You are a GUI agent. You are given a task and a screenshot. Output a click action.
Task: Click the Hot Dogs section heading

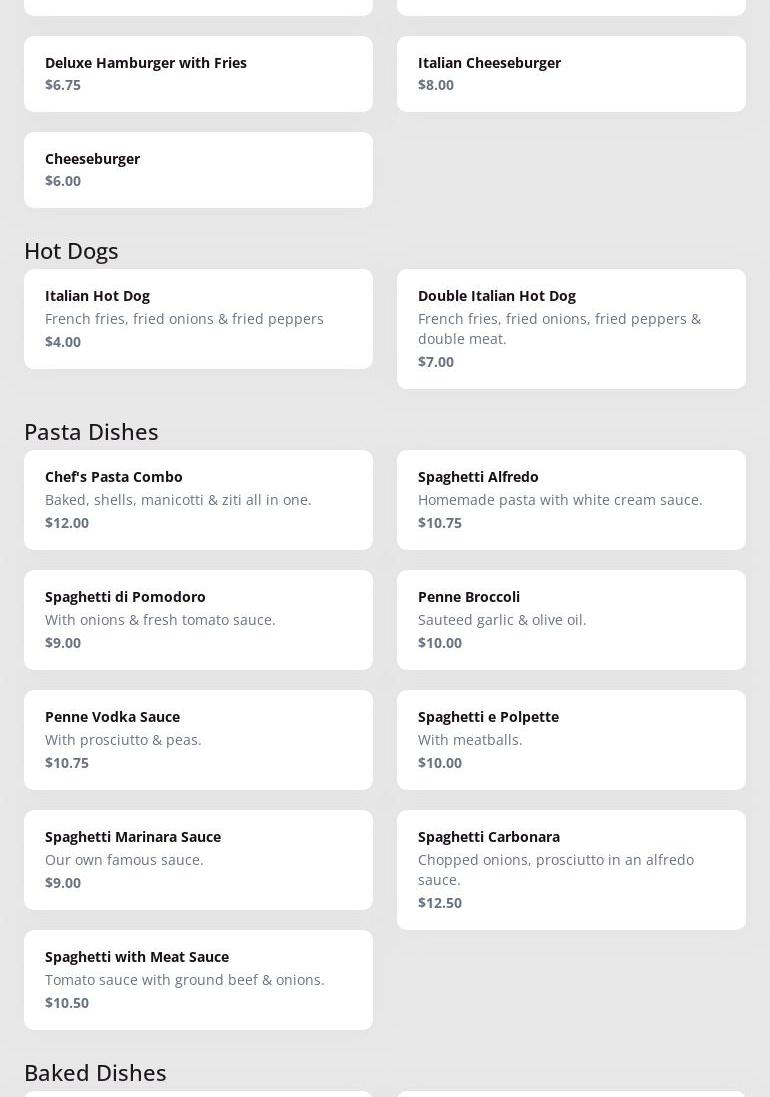point(71,250)
